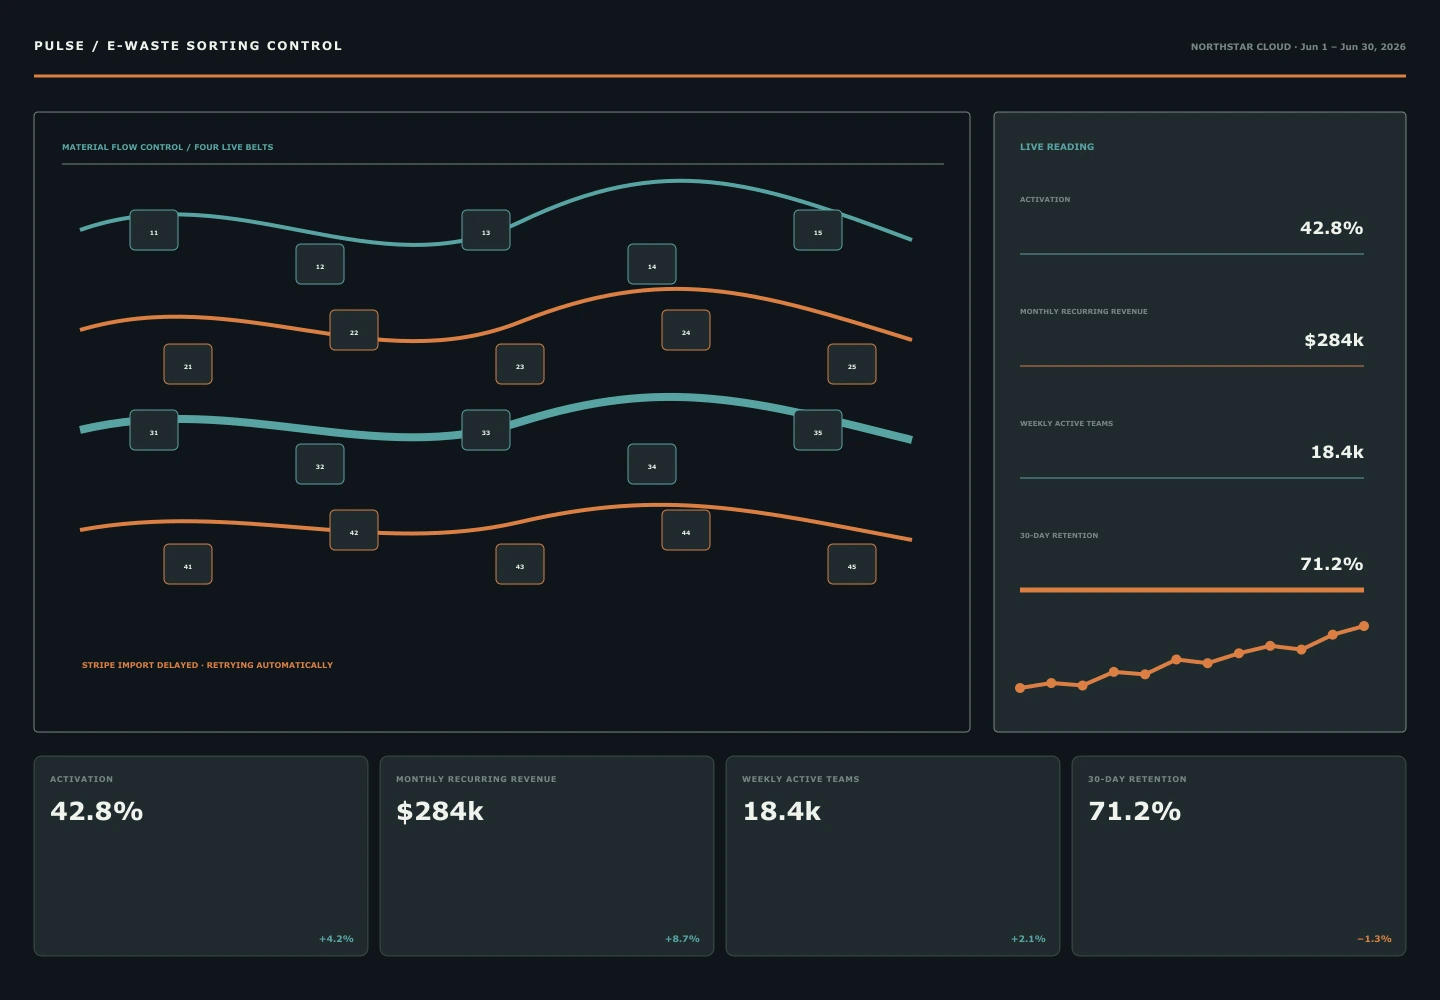Pick belt node 45
Viewport: 1440px width, 1000px height.
(852, 564)
